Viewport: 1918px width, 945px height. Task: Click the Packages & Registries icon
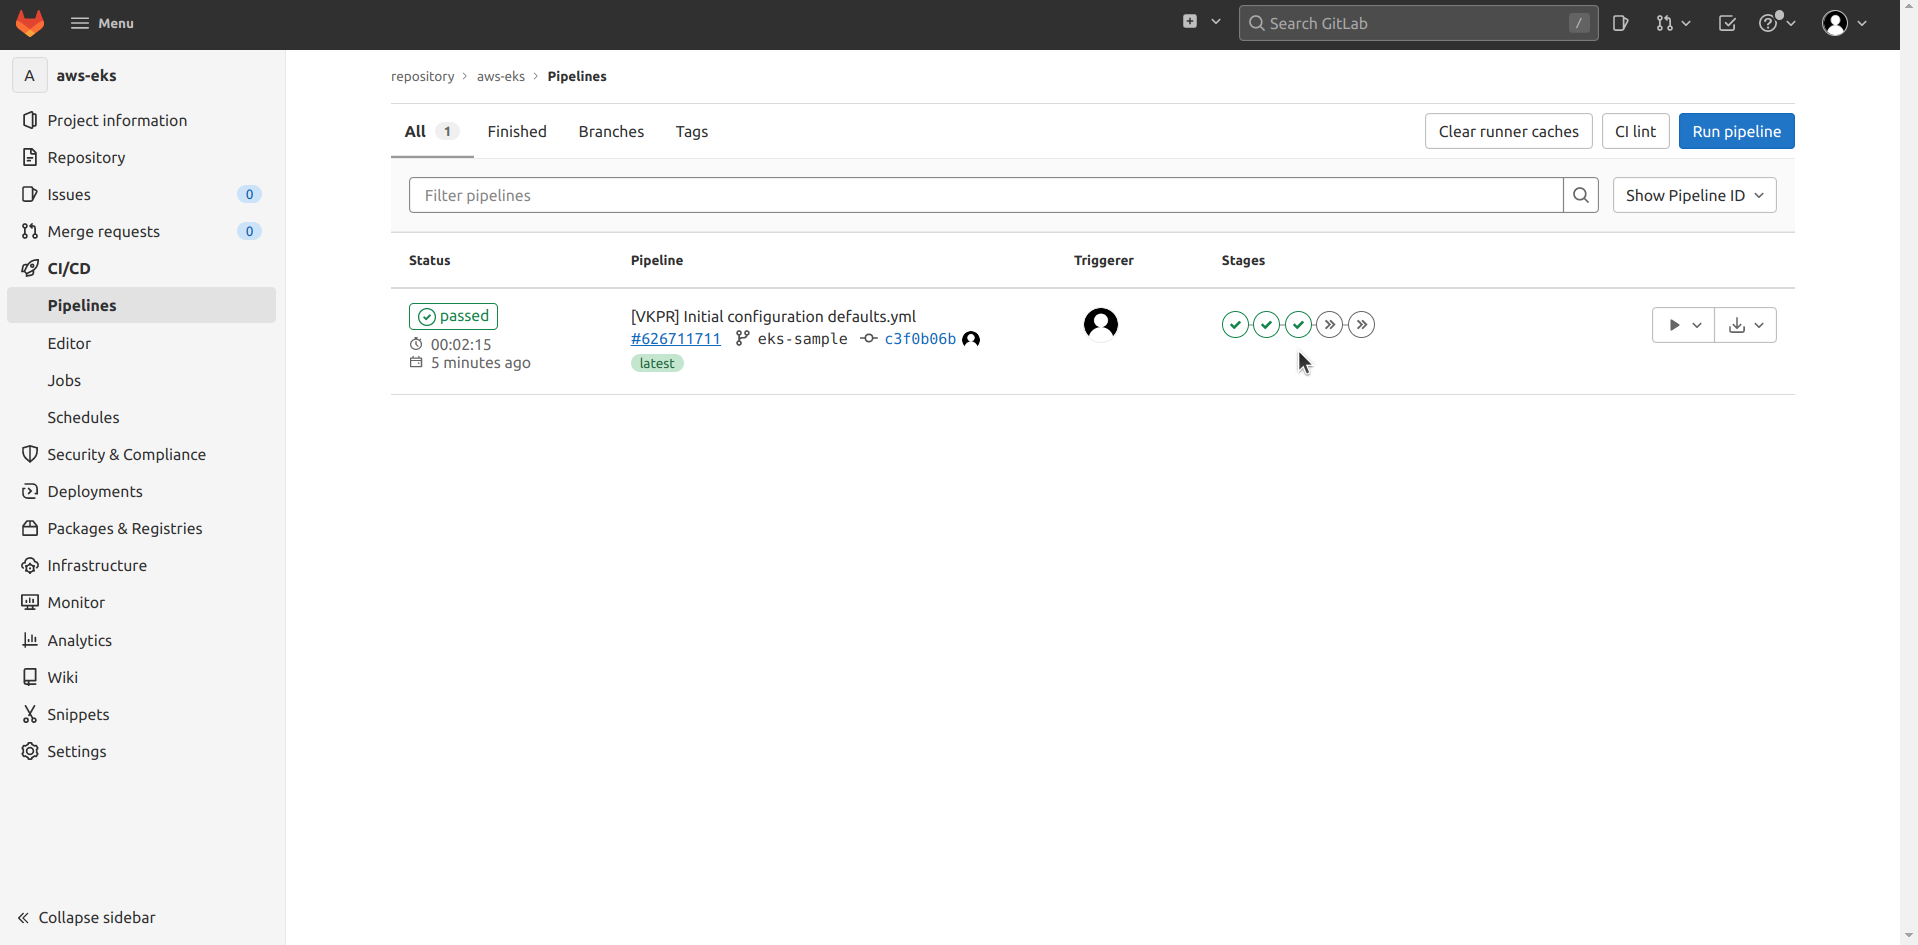tap(30, 528)
